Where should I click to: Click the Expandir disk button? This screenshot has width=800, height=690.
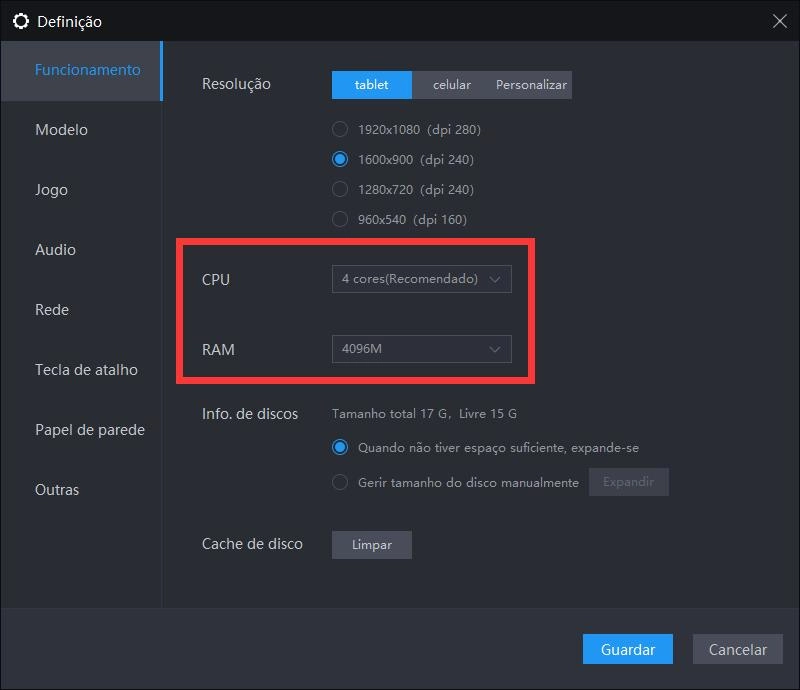[x=628, y=482]
